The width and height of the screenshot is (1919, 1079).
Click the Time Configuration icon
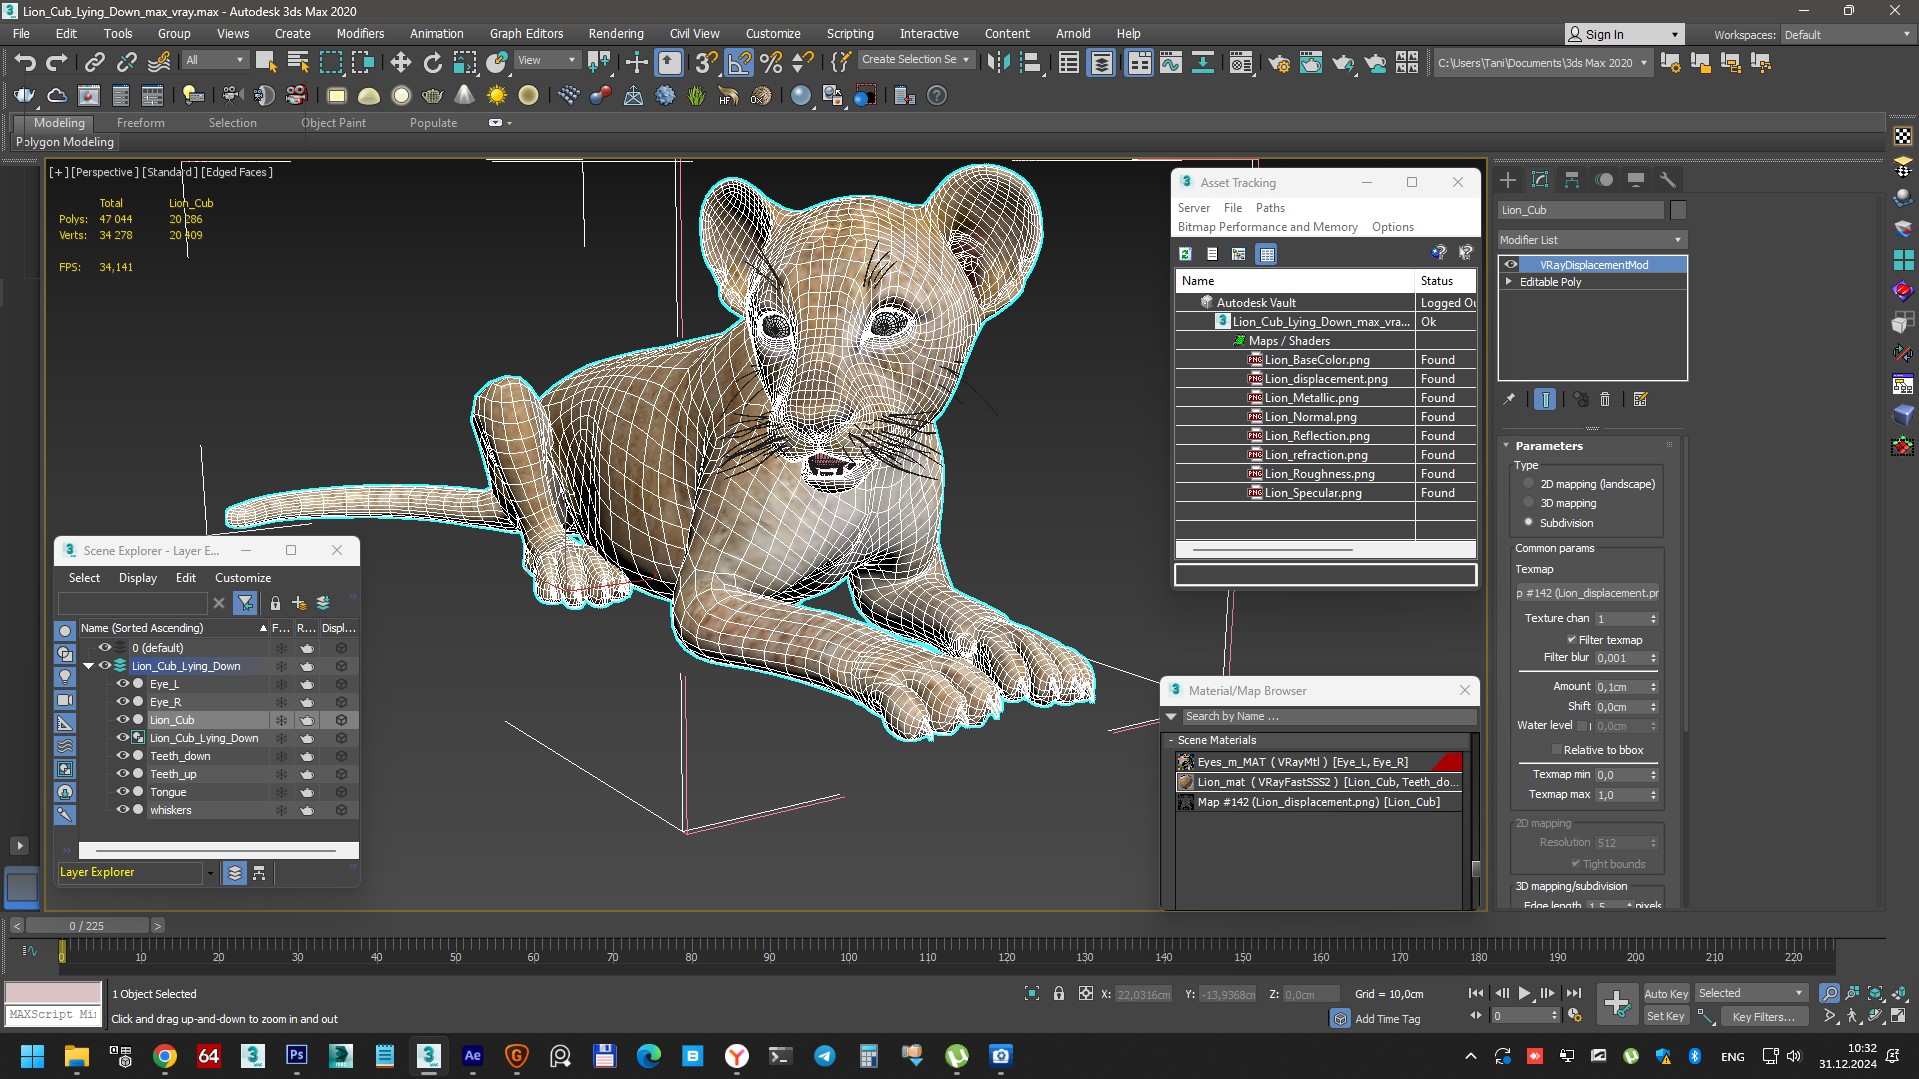(1575, 1015)
